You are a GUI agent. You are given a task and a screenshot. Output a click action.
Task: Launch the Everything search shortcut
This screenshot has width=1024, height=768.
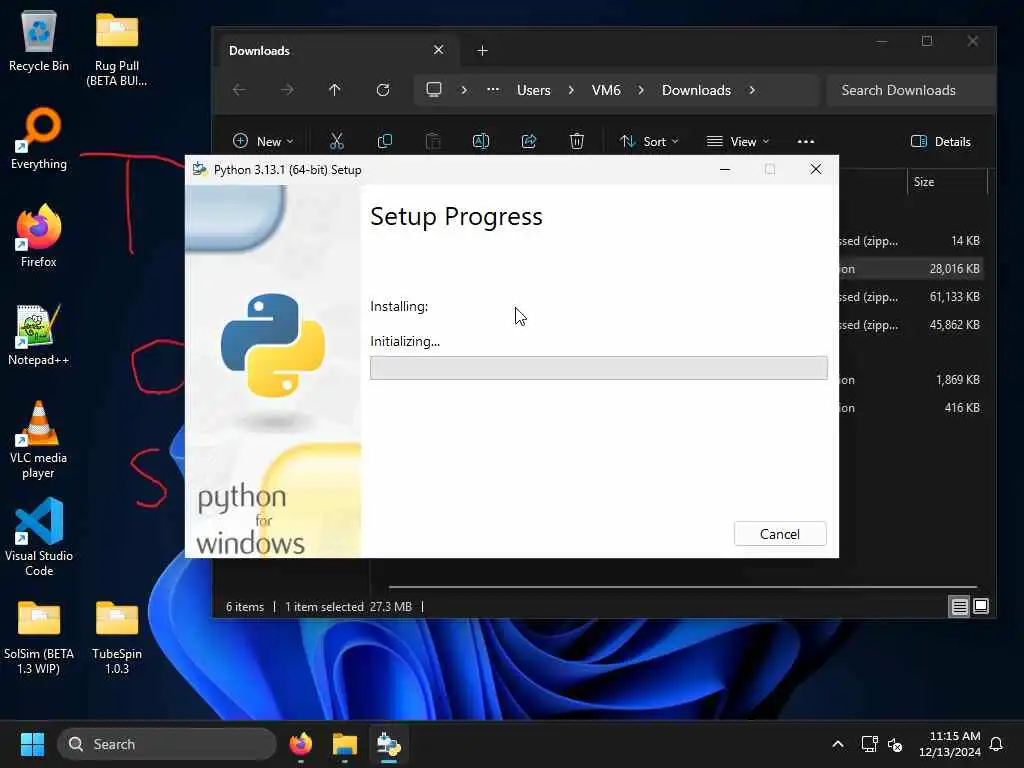39,138
